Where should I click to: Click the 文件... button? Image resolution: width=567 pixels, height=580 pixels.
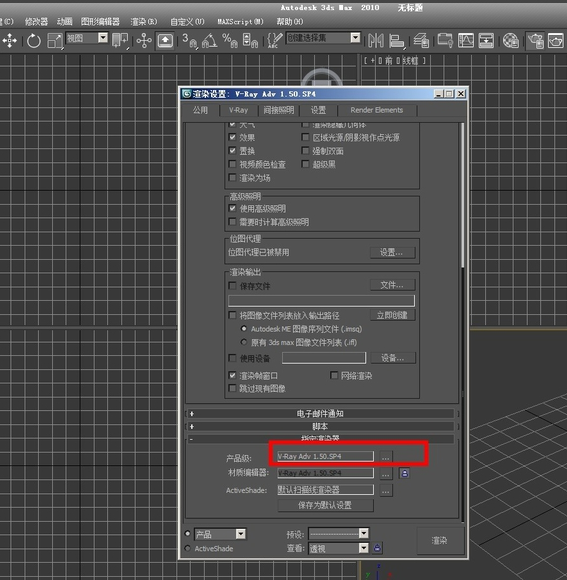[x=392, y=285]
